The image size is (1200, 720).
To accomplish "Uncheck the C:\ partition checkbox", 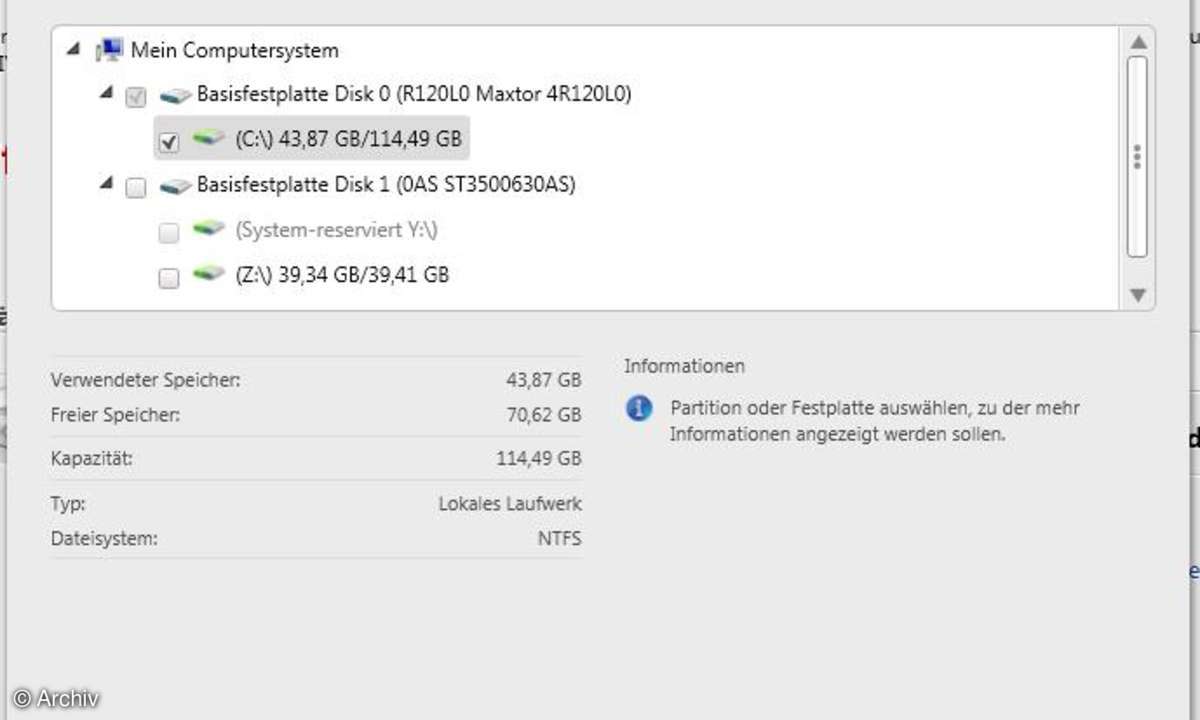I will pyautogui.click(x=169, y=142).
